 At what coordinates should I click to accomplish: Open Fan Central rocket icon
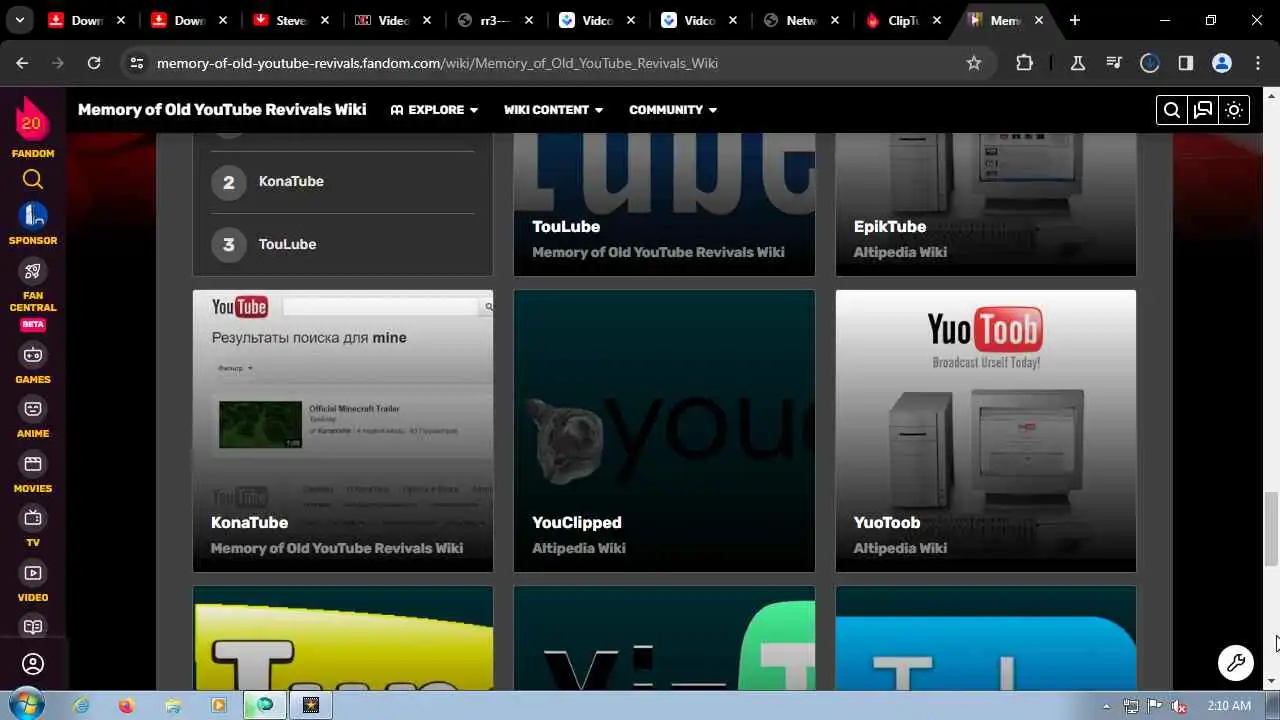point(33,271)
